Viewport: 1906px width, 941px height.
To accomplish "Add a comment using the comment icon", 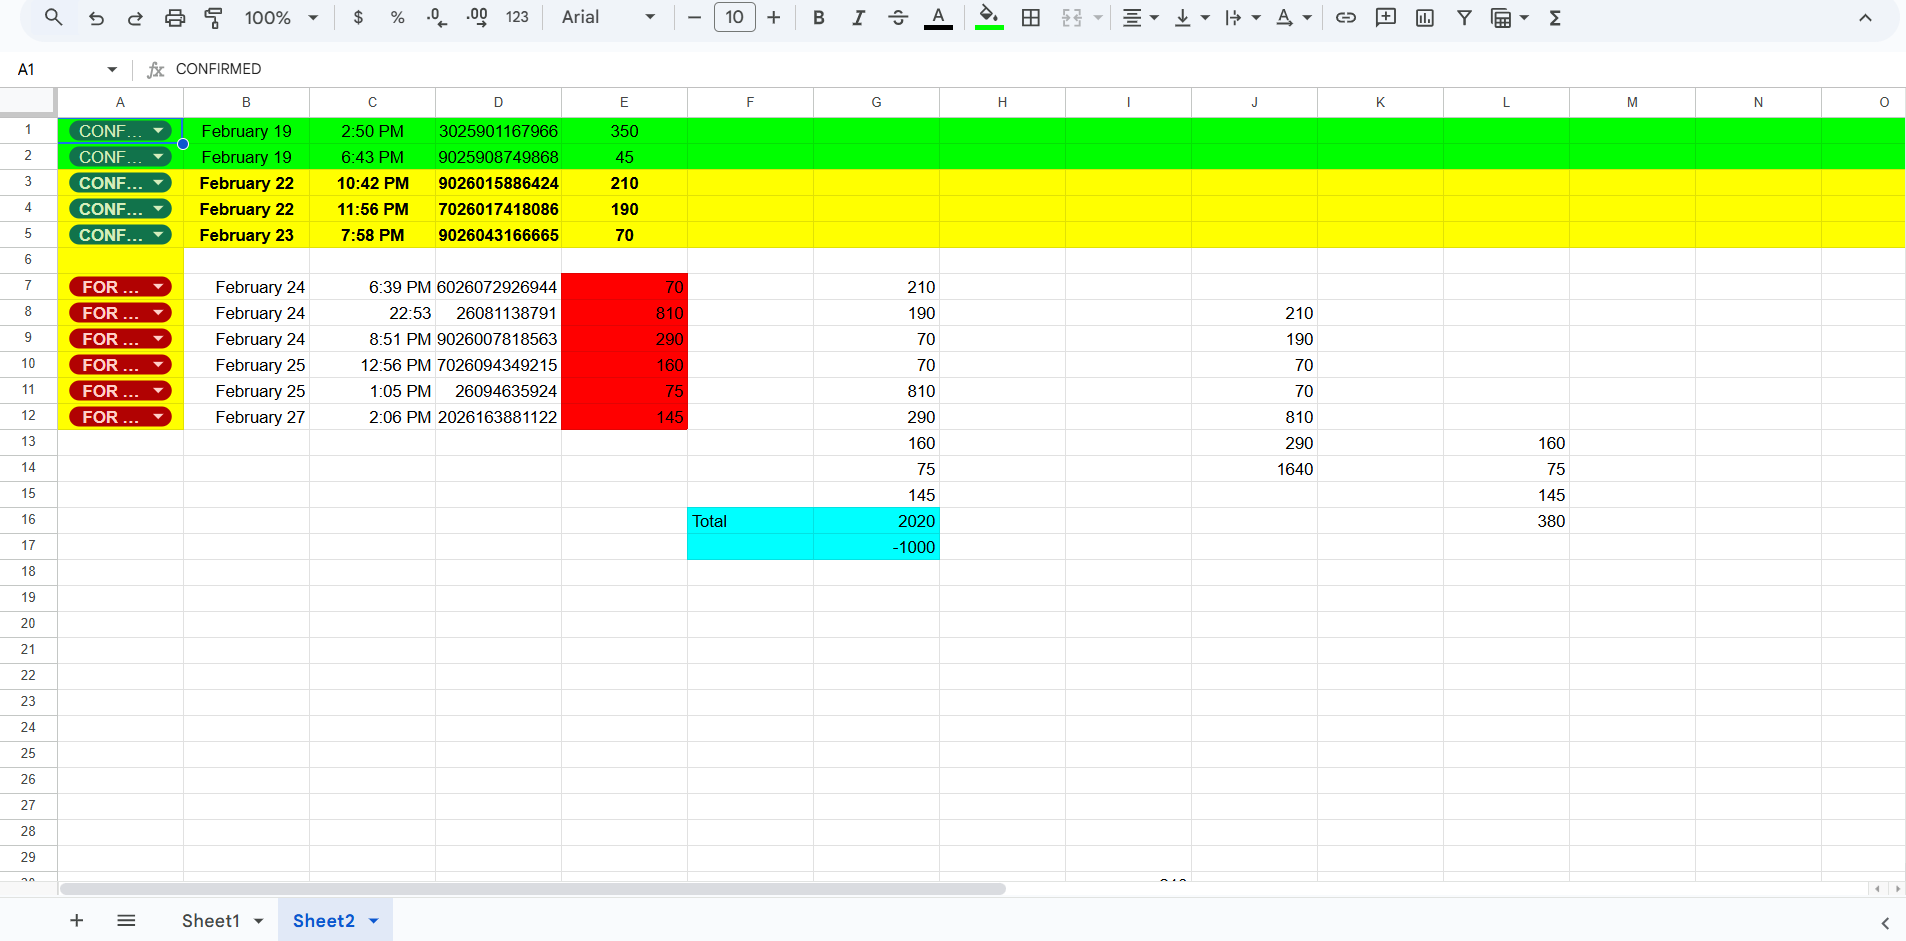I will 1385,17.
